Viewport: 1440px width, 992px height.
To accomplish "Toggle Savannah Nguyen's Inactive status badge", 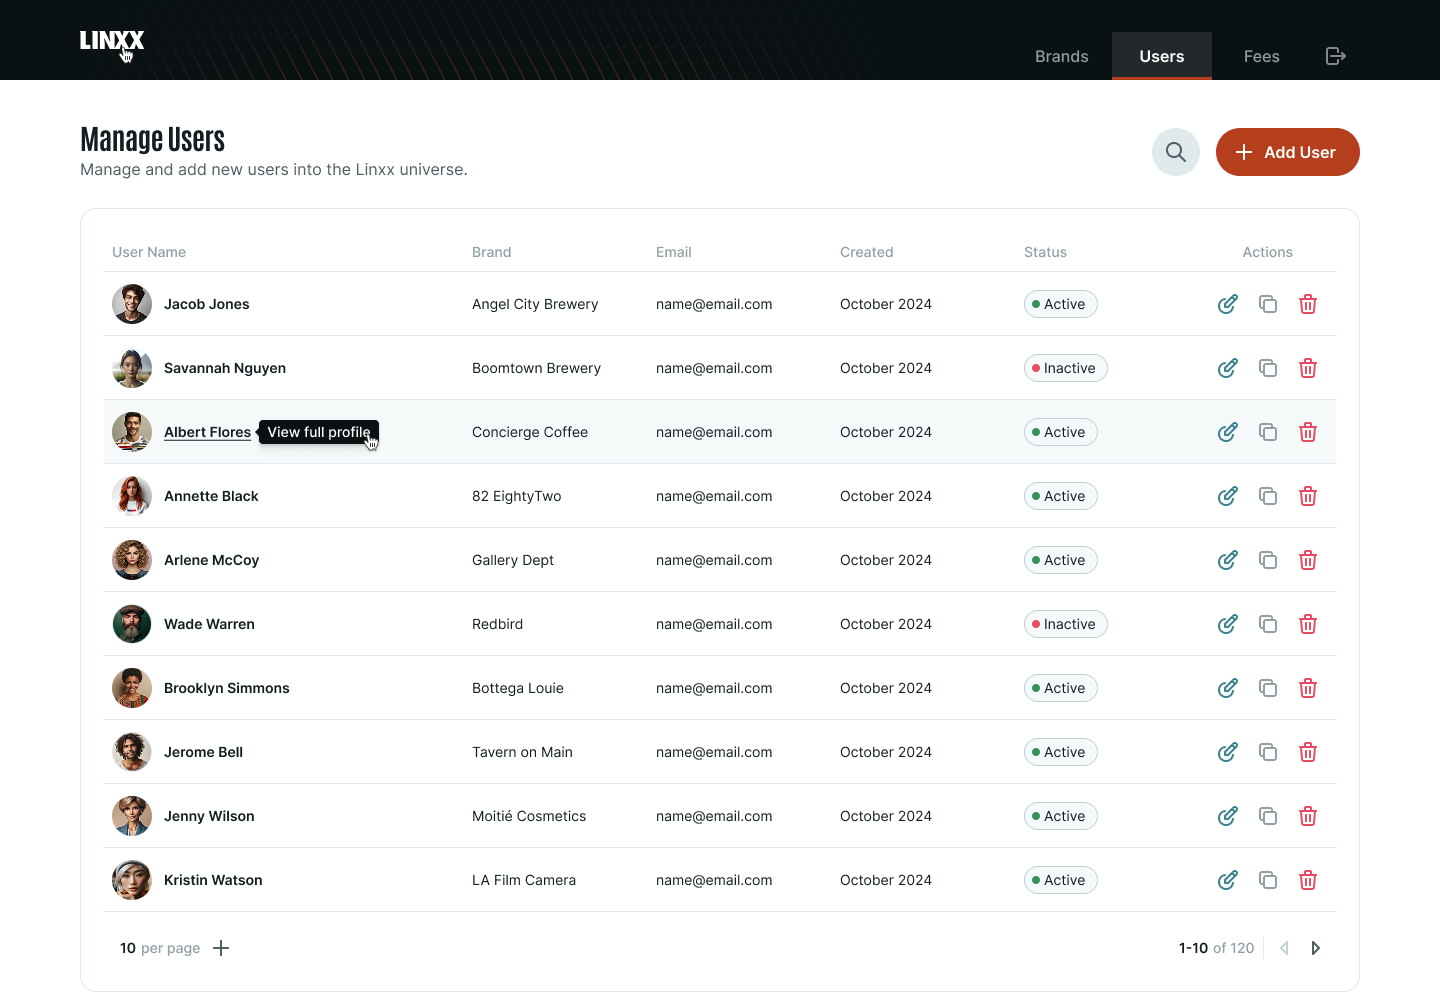I will (1065, 368).
